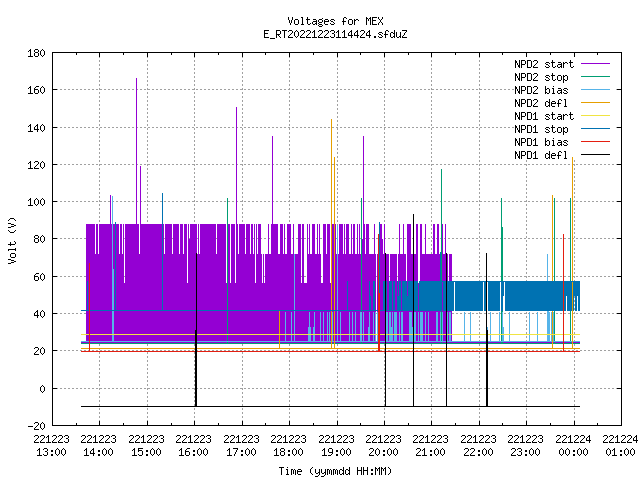The image size is (640, 480).
Task: Click the y-axis tick label 160
Action: 36,90
